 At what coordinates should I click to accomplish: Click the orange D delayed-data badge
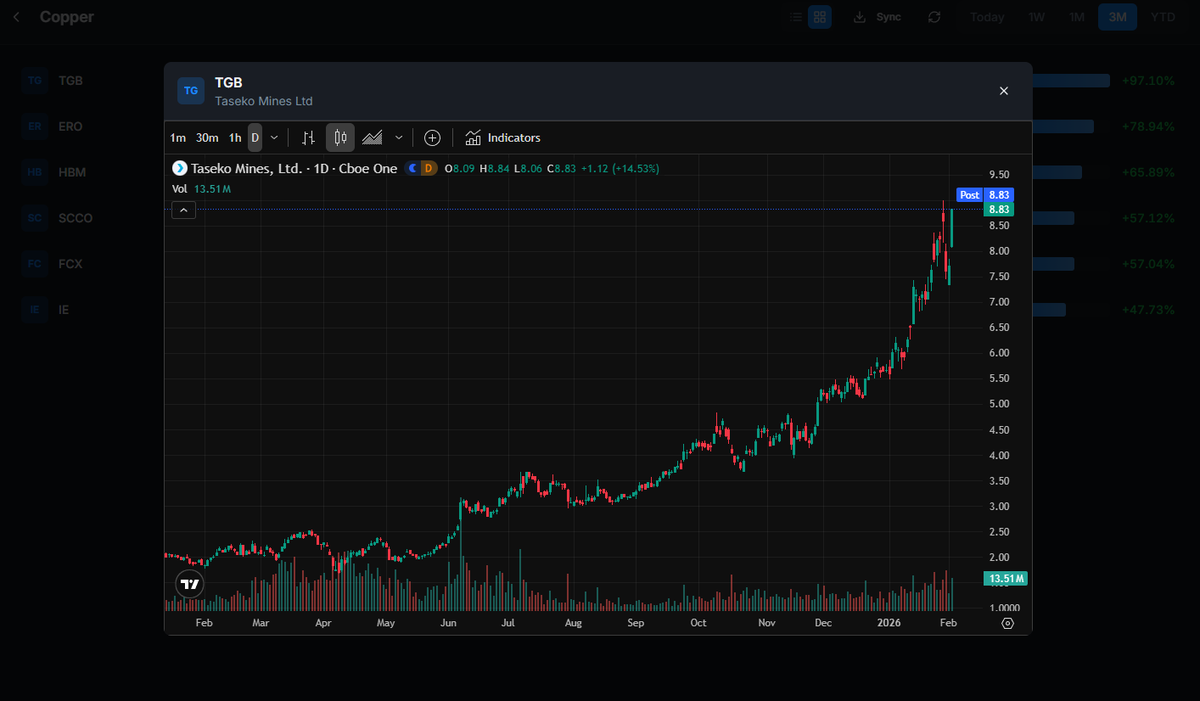[428, 169]
